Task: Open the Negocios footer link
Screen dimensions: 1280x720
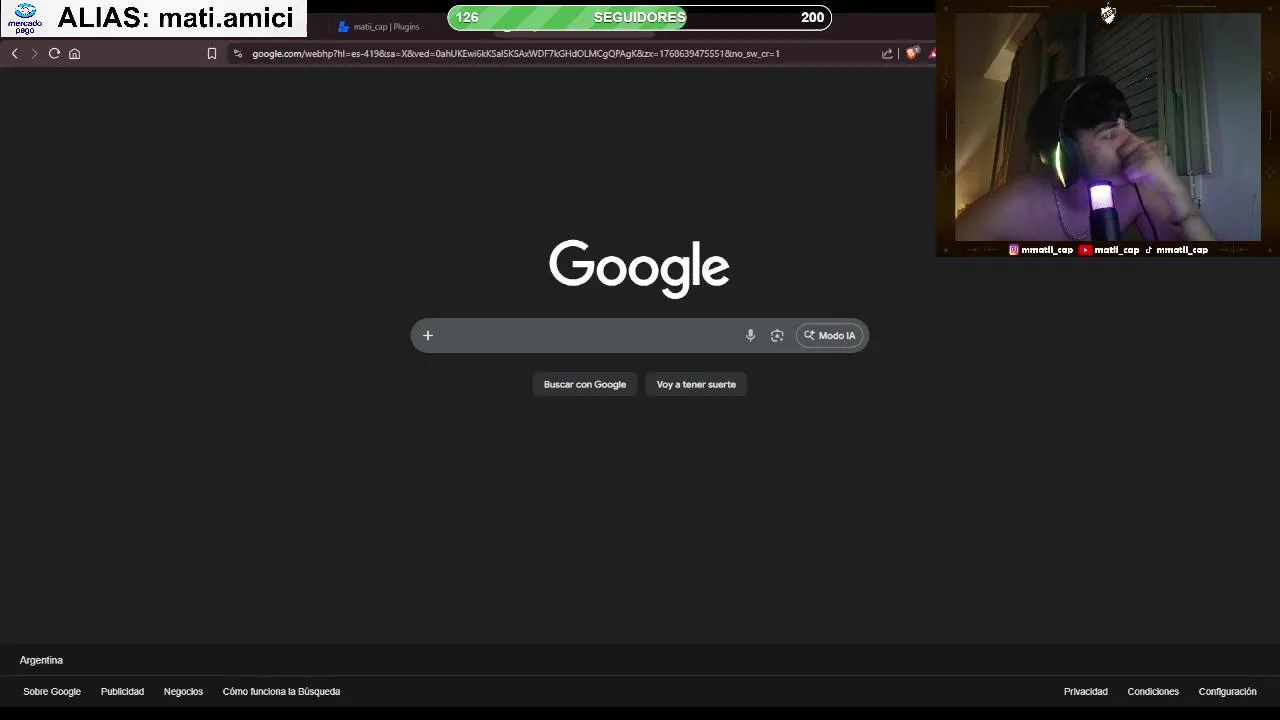Action: [183, 691]
